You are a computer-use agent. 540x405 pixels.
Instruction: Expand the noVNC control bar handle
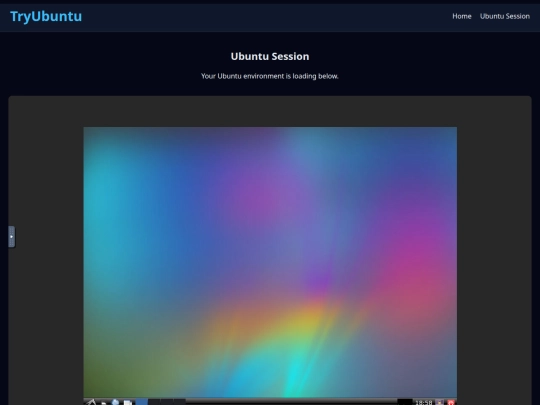(x=11, y=237)
